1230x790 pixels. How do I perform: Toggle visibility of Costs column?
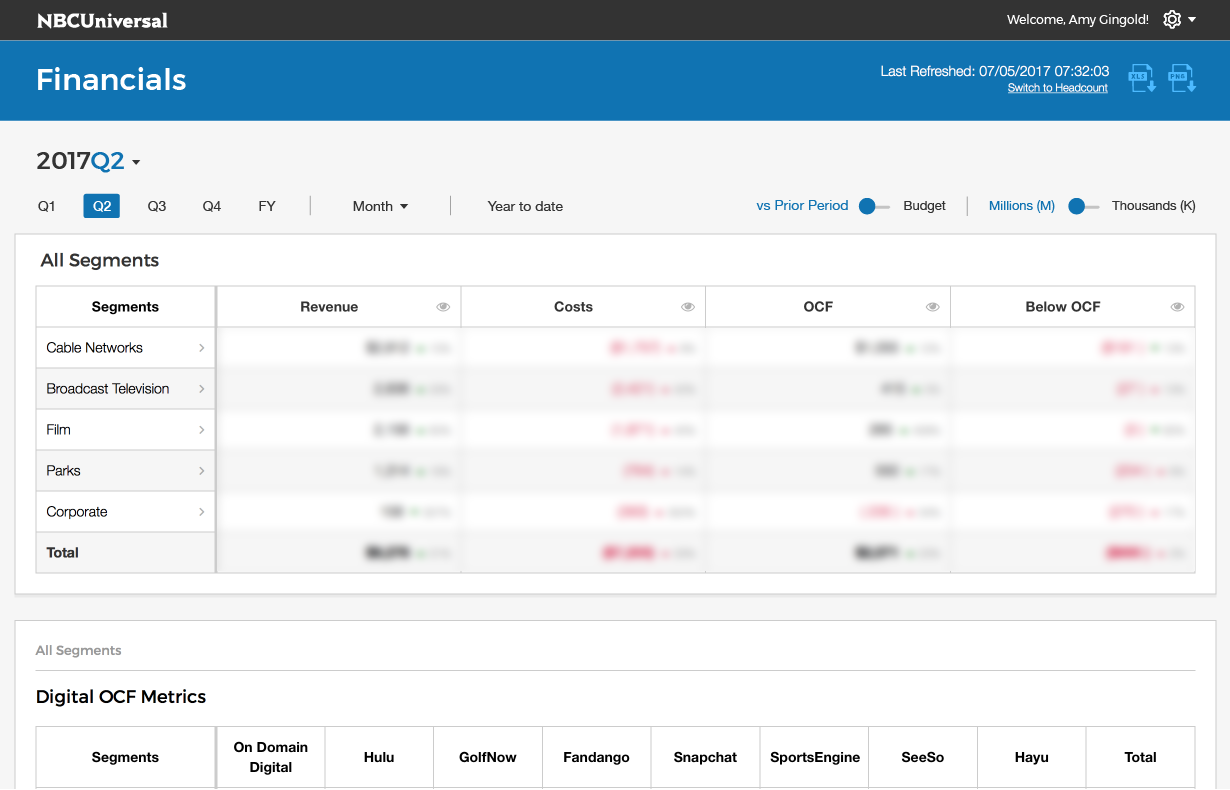coord(688,307)
